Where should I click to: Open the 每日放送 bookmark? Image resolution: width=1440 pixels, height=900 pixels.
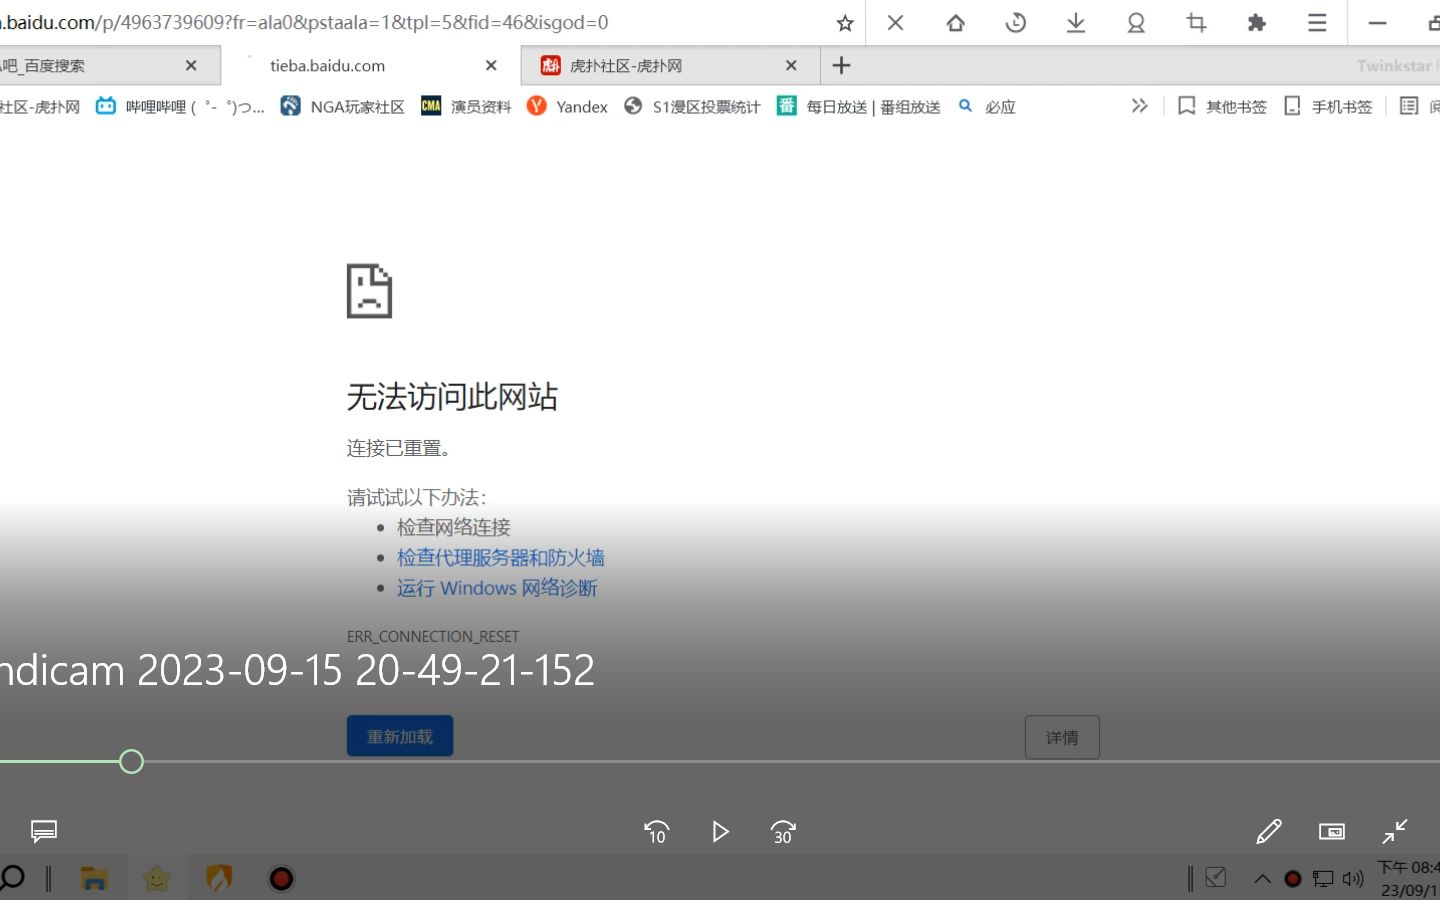tap(859, 106)
